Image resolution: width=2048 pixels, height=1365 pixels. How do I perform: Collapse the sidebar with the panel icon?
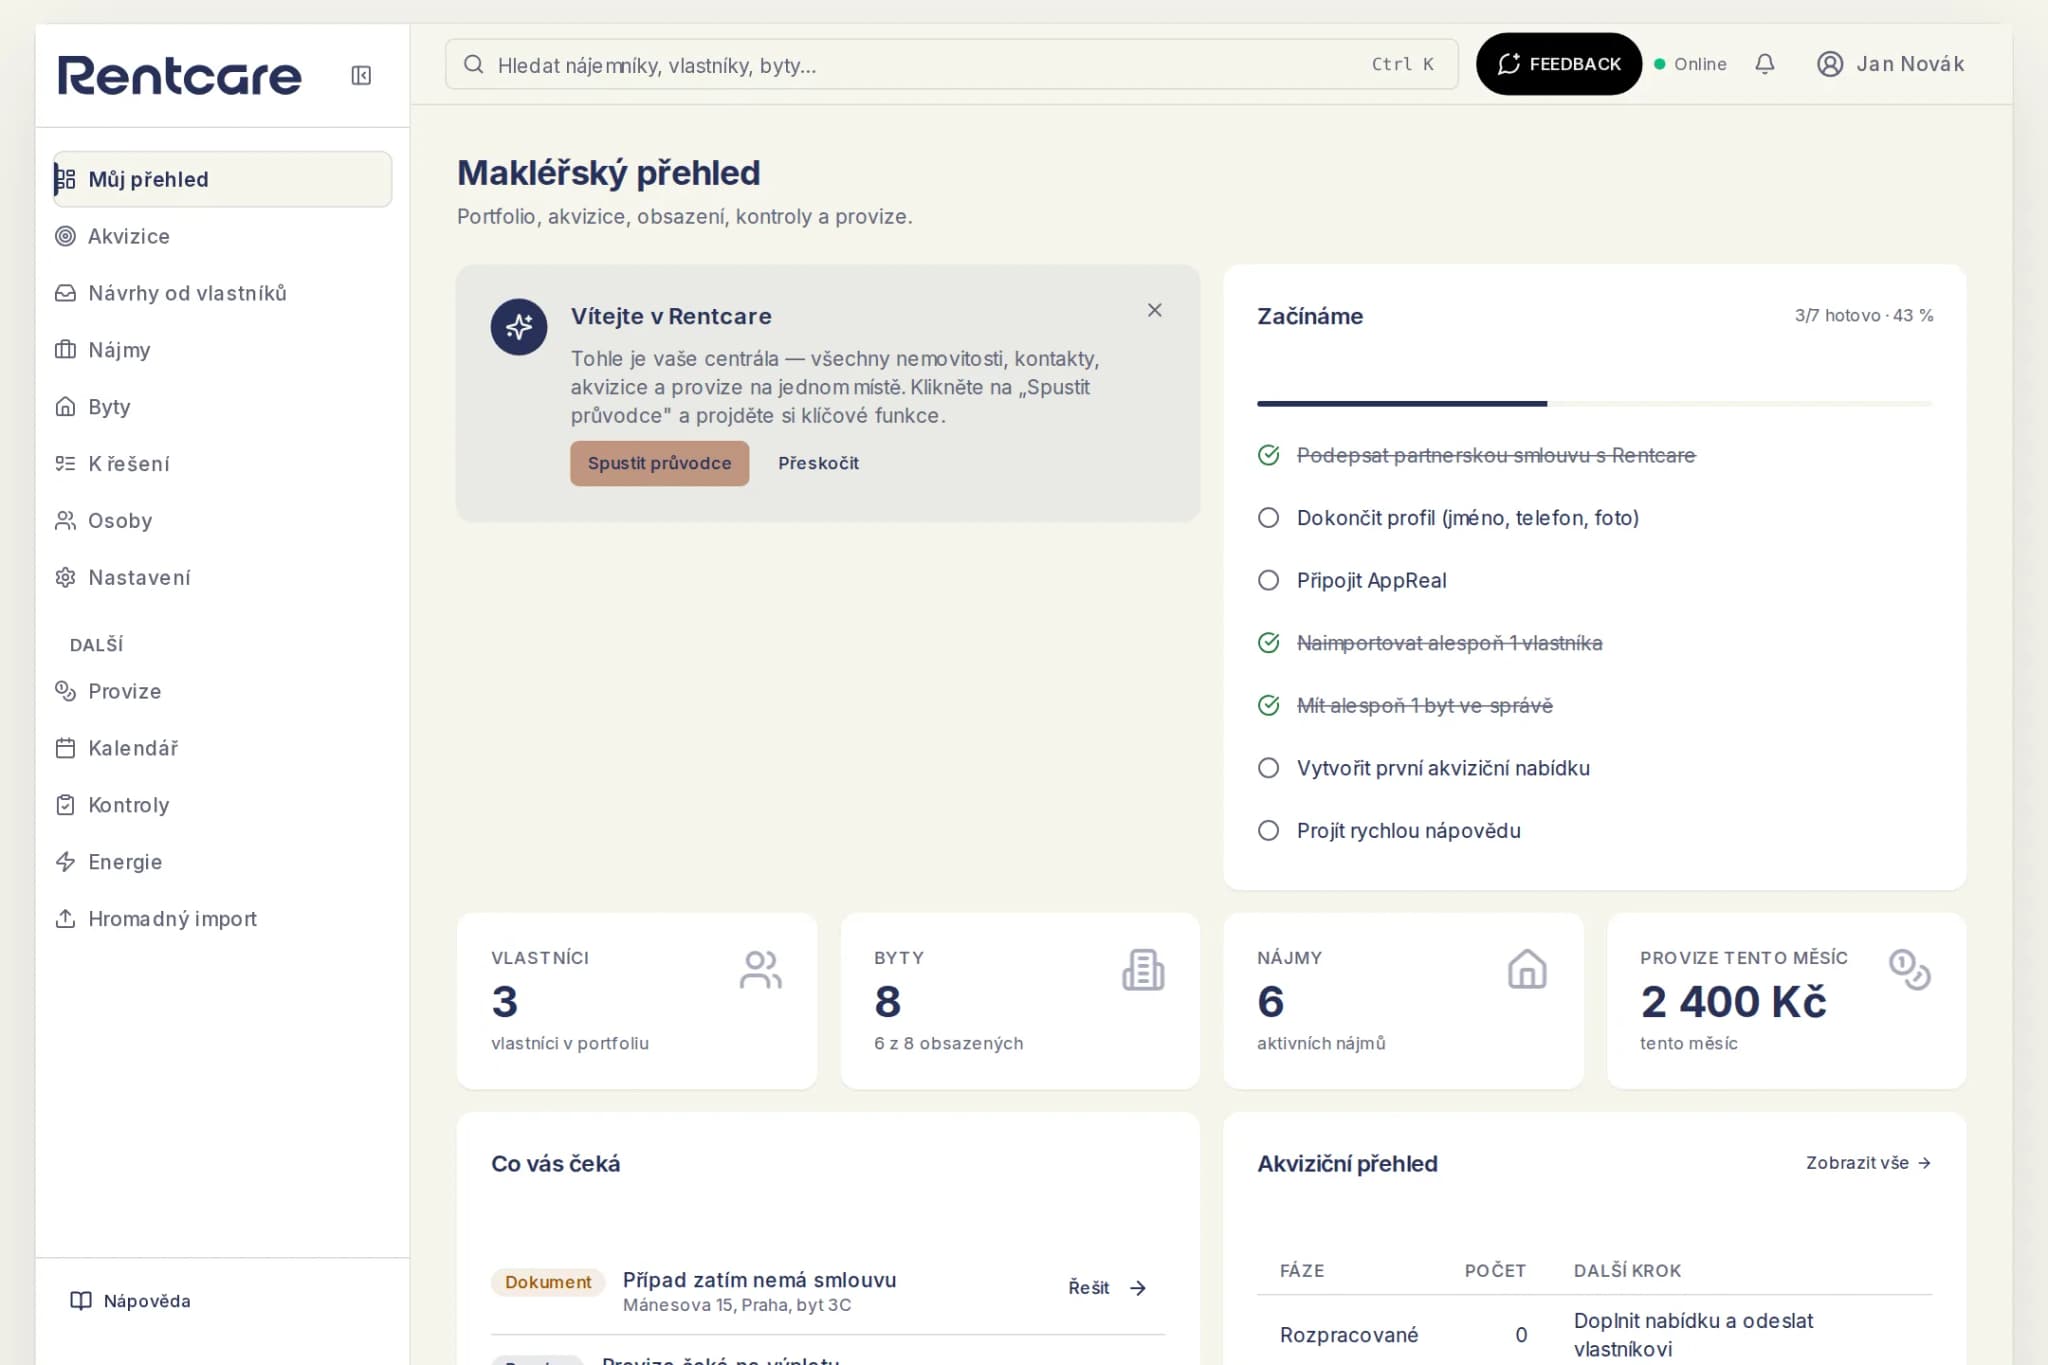click(x=361, y=76)
